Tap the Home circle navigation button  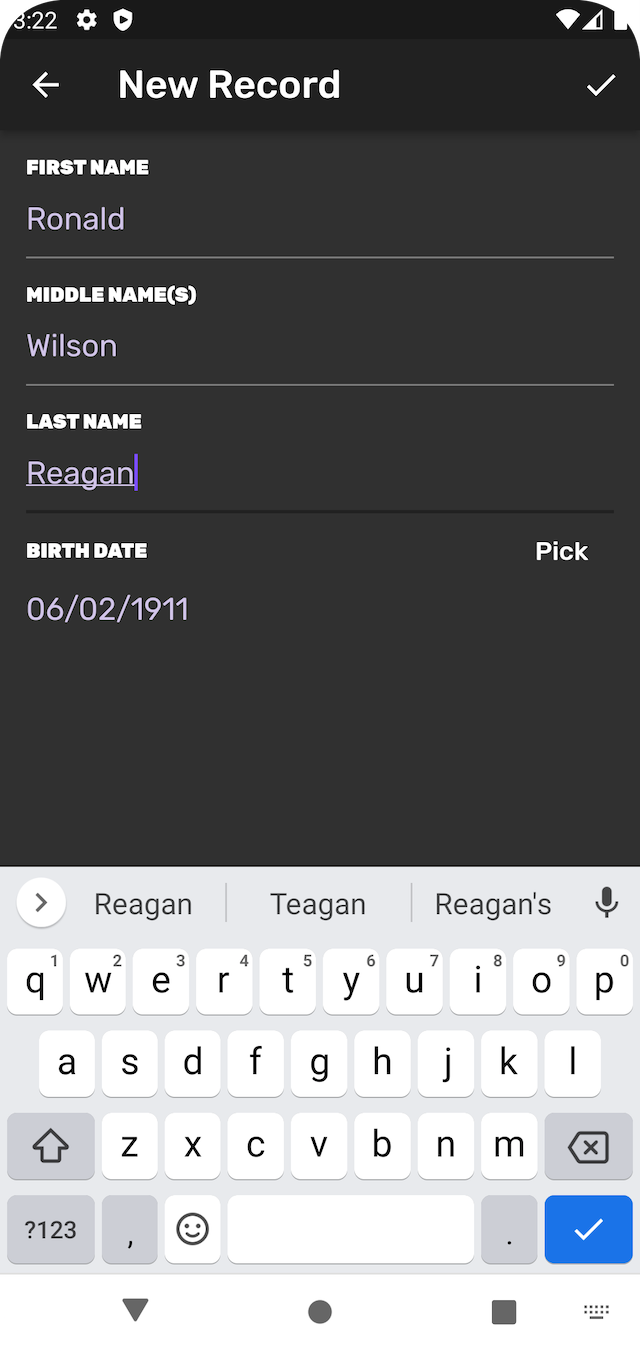pos(320,1311)
